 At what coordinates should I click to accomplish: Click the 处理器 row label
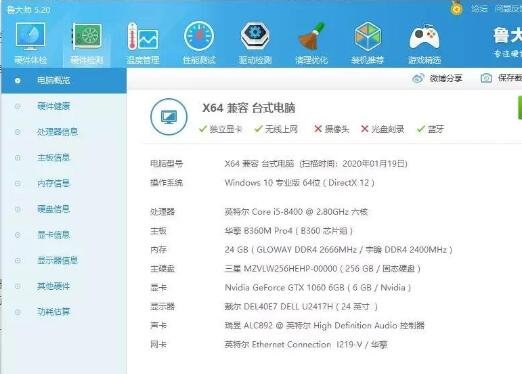coord(162,212)
